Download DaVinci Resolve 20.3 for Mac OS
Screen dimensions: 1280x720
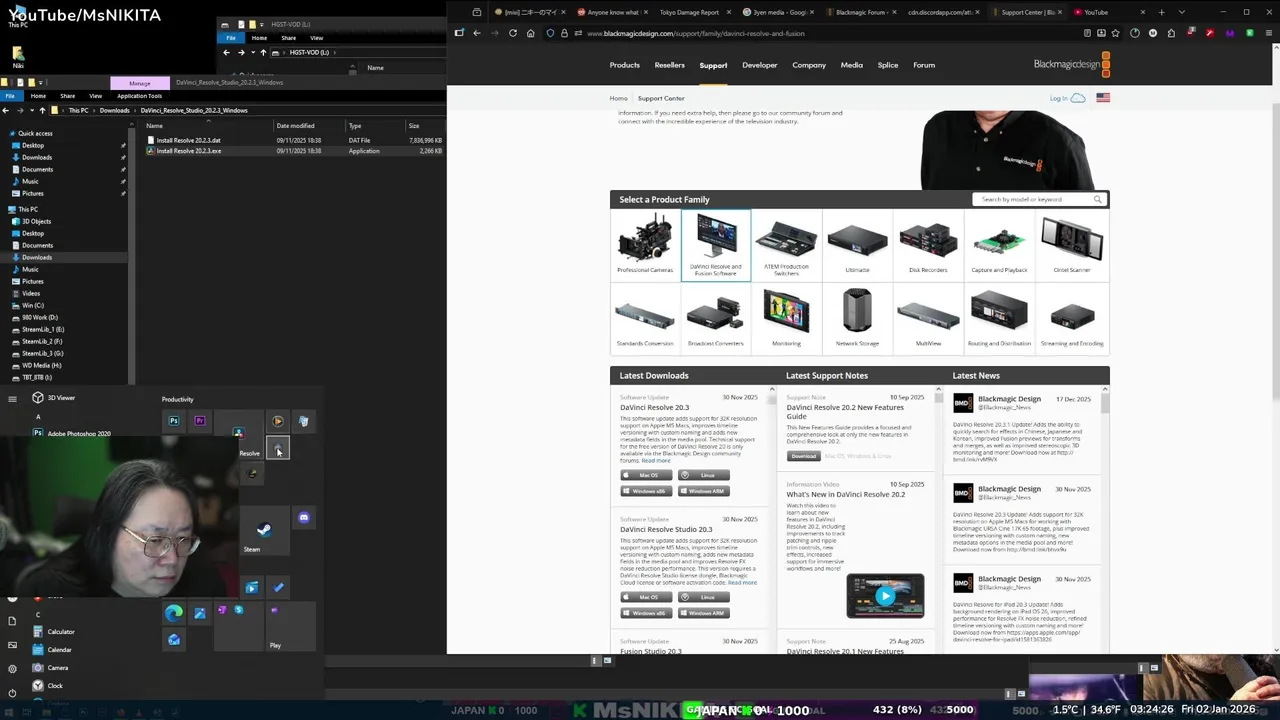[646, 475]
